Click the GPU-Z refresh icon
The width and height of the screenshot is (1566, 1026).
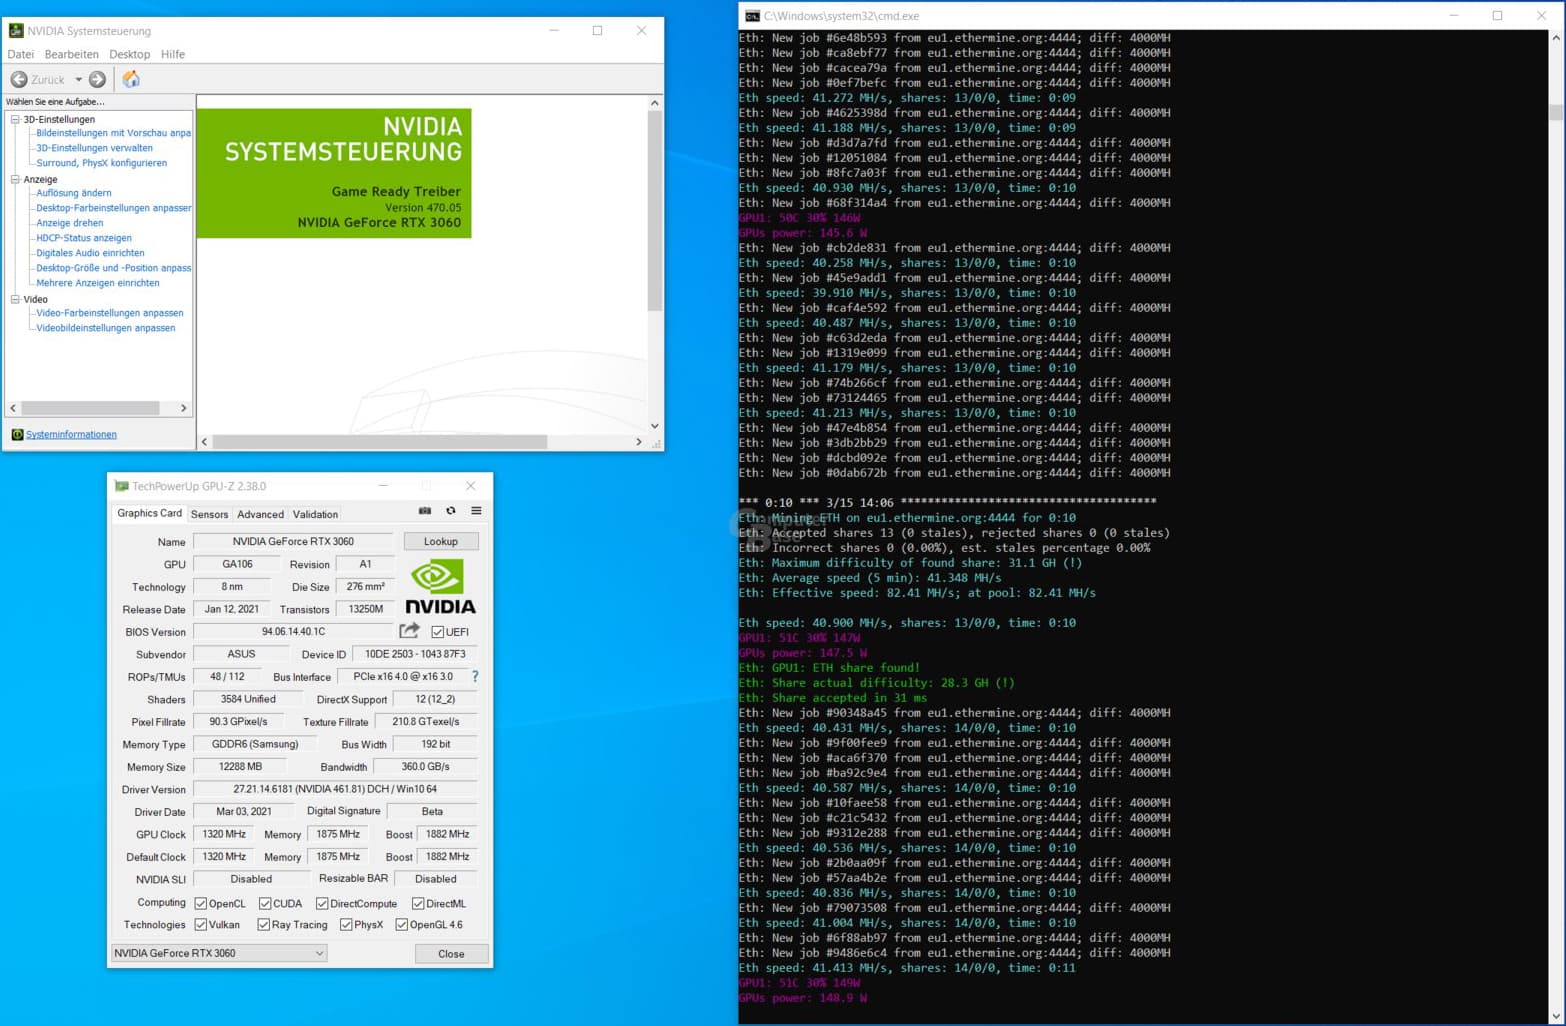coord(451,511)
